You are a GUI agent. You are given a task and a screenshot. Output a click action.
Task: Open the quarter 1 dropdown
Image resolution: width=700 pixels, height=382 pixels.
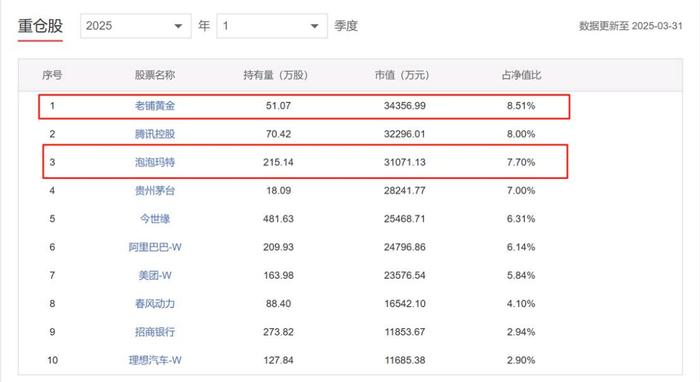(272, 26)
